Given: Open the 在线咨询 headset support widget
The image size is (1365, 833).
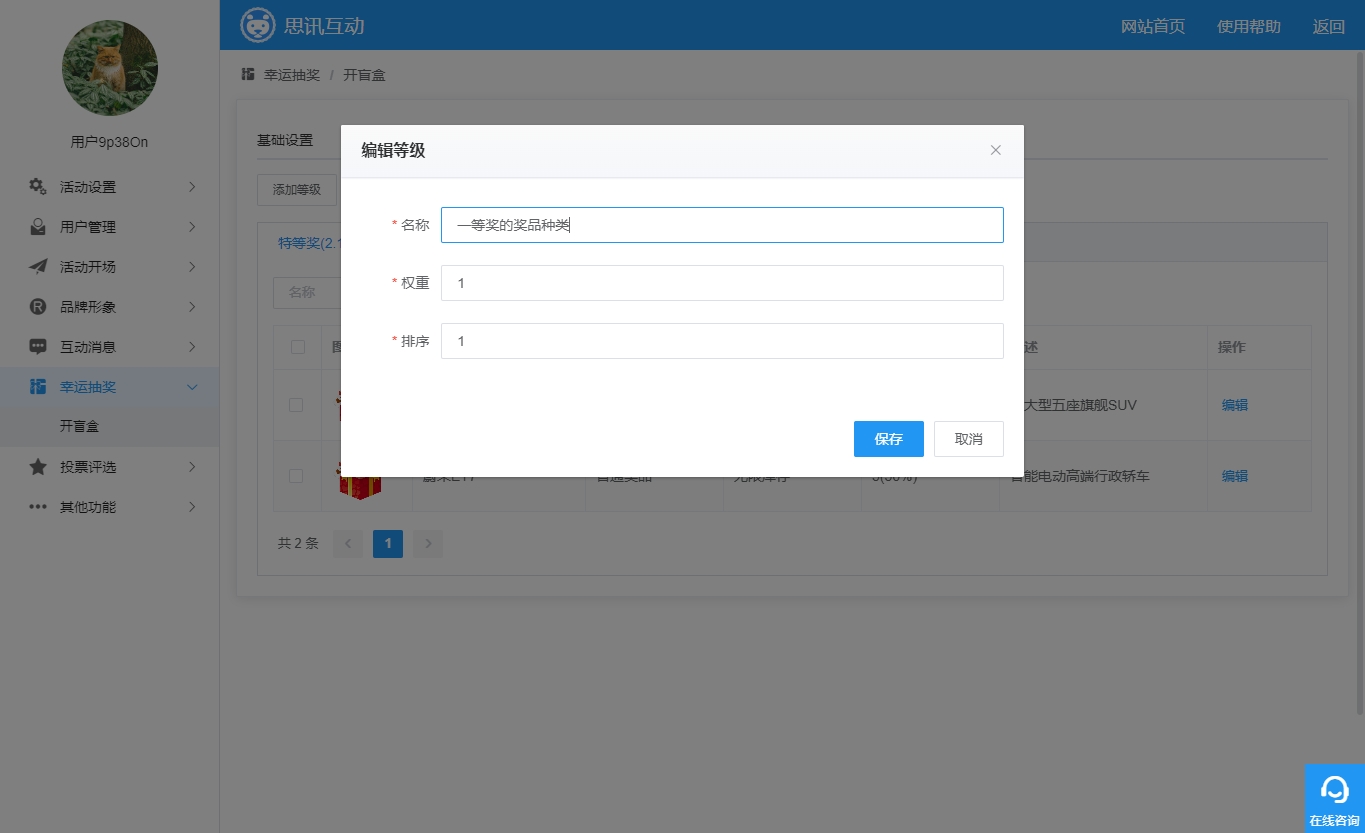Looking at the screenshot, I should (x=1334, y=798).
